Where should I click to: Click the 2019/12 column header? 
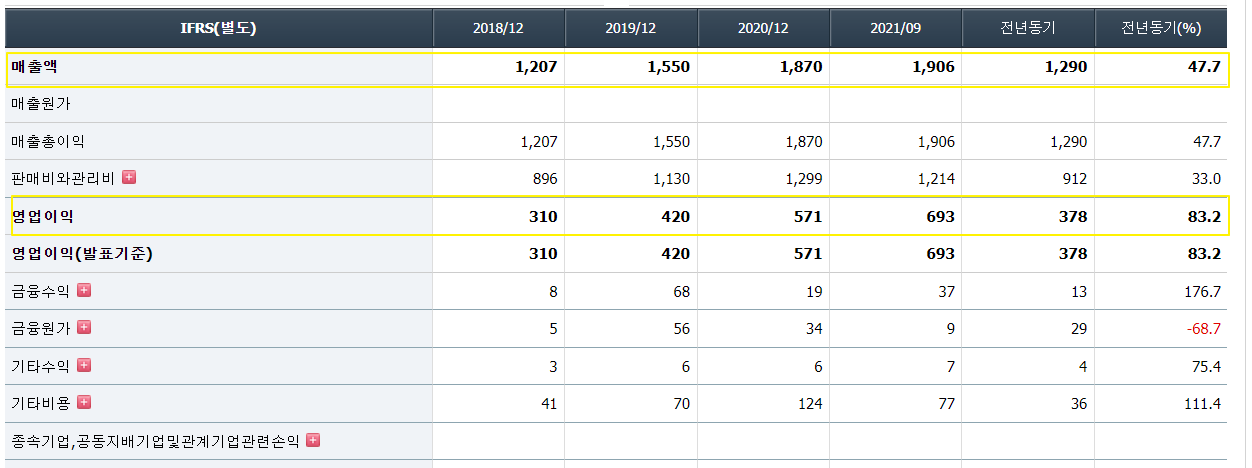[631, 28]
